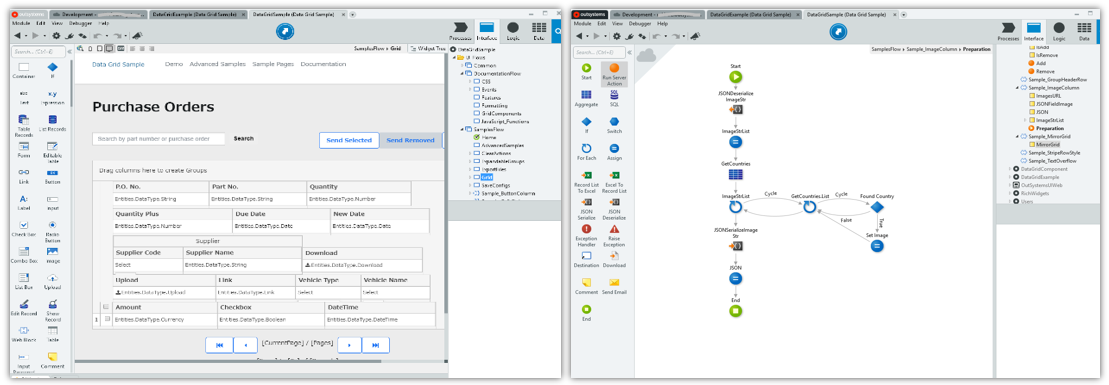This screenshot has width=1109, height=385.
Task: Select the Aggregate tool in the toolbox
Action: tap(586, 98)
